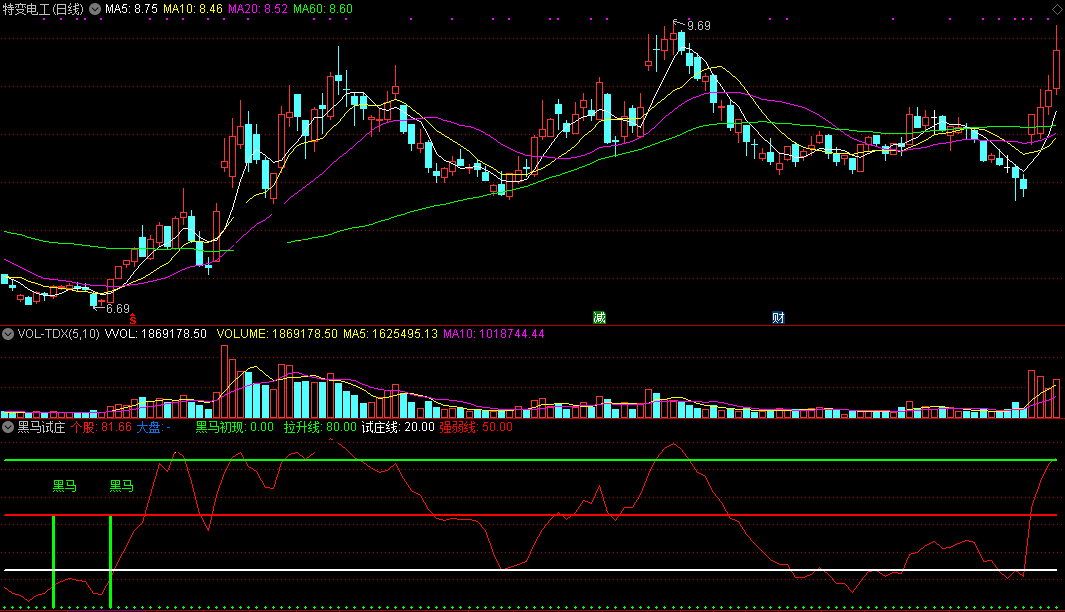
Task: Click the 黑马试庄 indicator name
Action: (41, 427)
